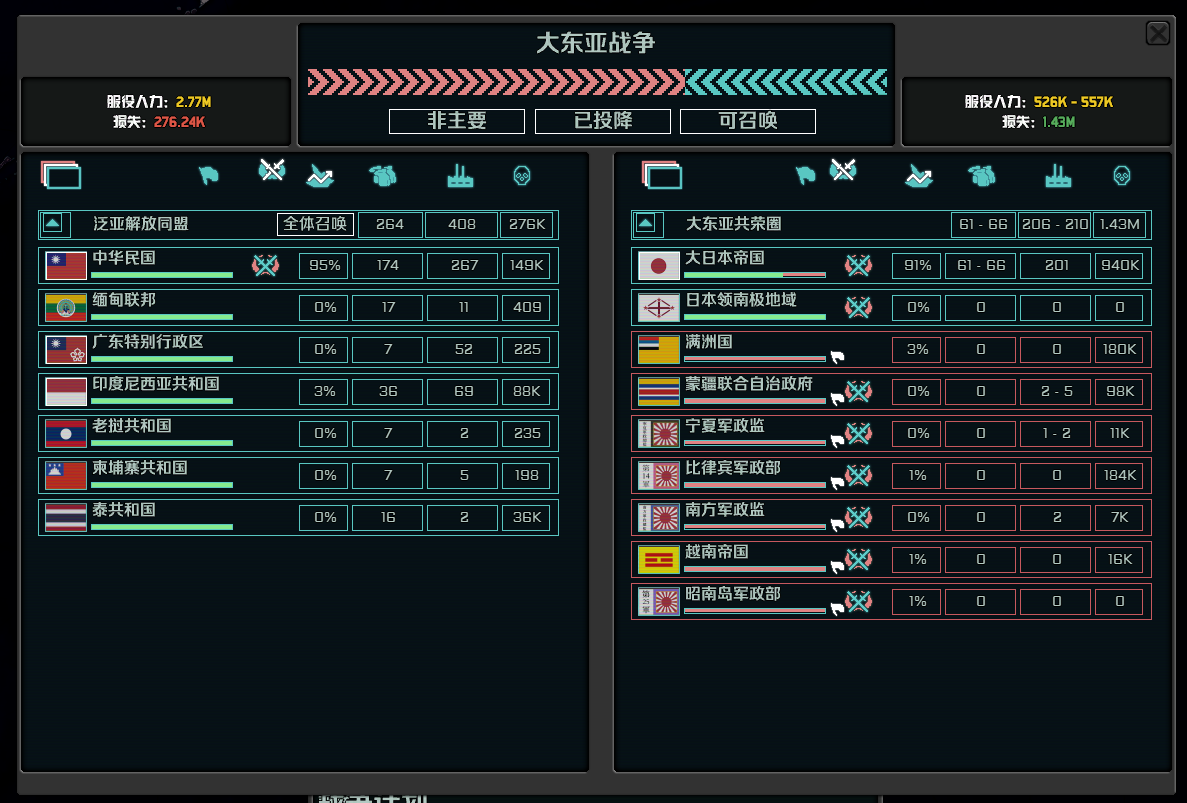Toggle the 可召唤 filter
The width and height of the screenshot is (1187, 803).
pyautogui.click(x=748, y=121)
